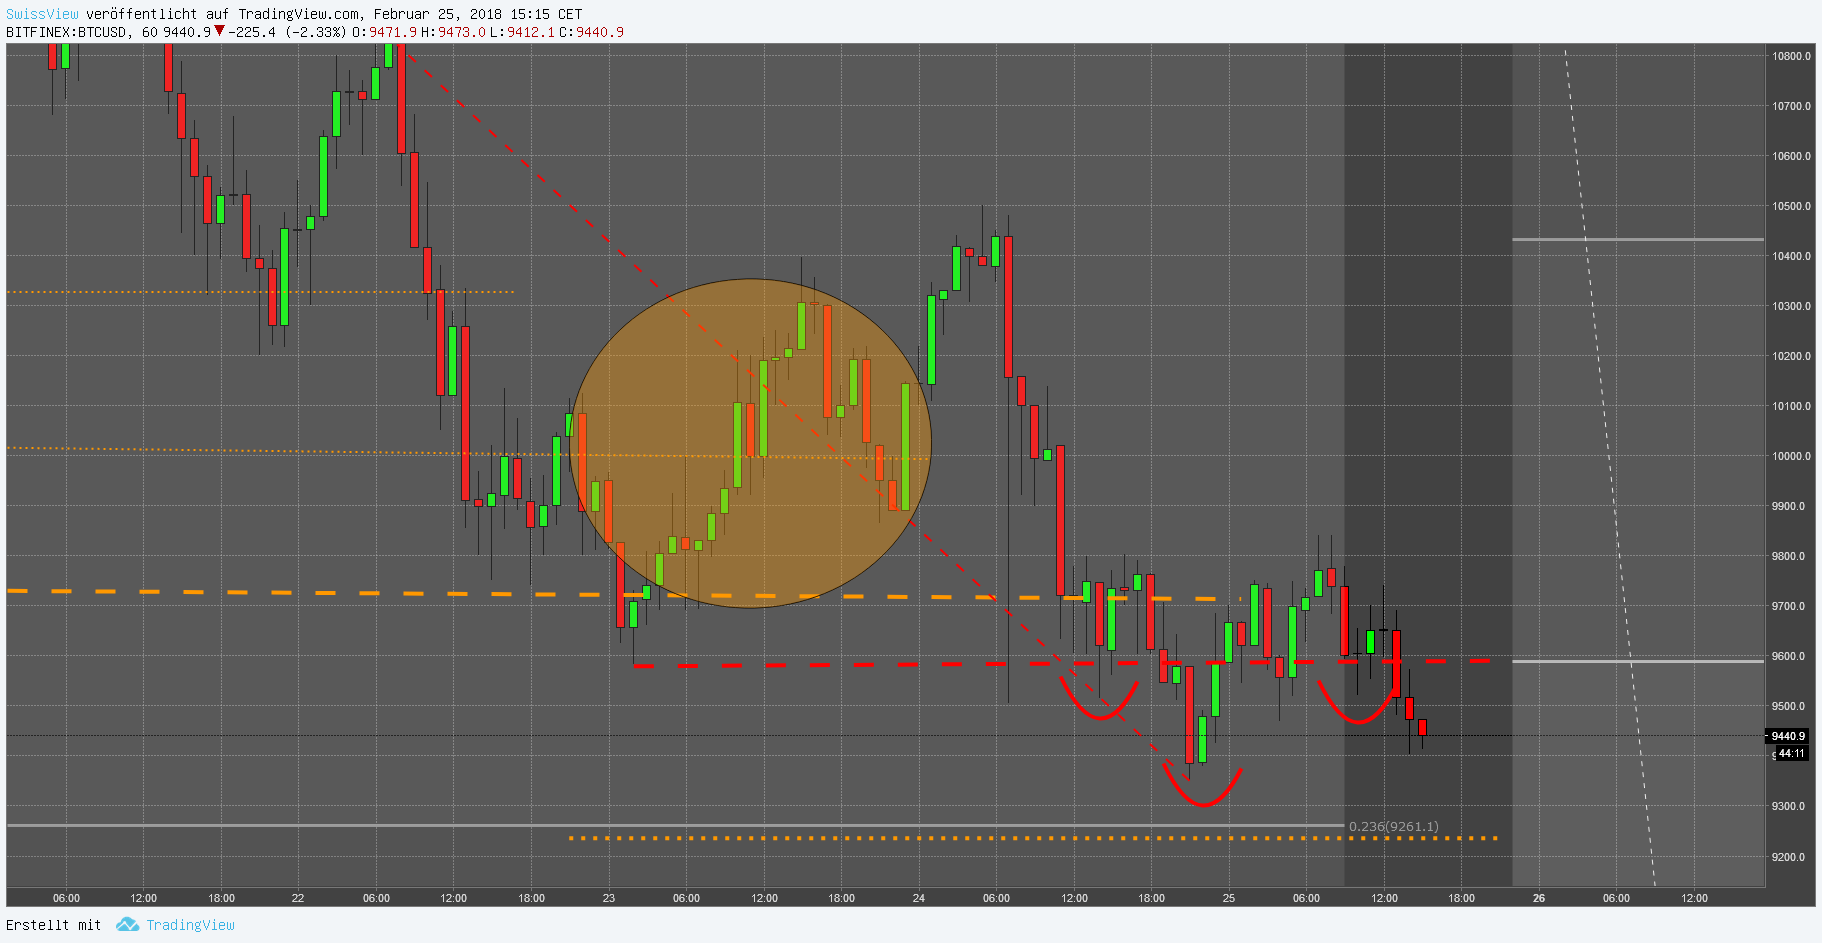Viewport: 1822px width, 943px height.
Task: Click the open value O:9471.9
Action: 385,32
